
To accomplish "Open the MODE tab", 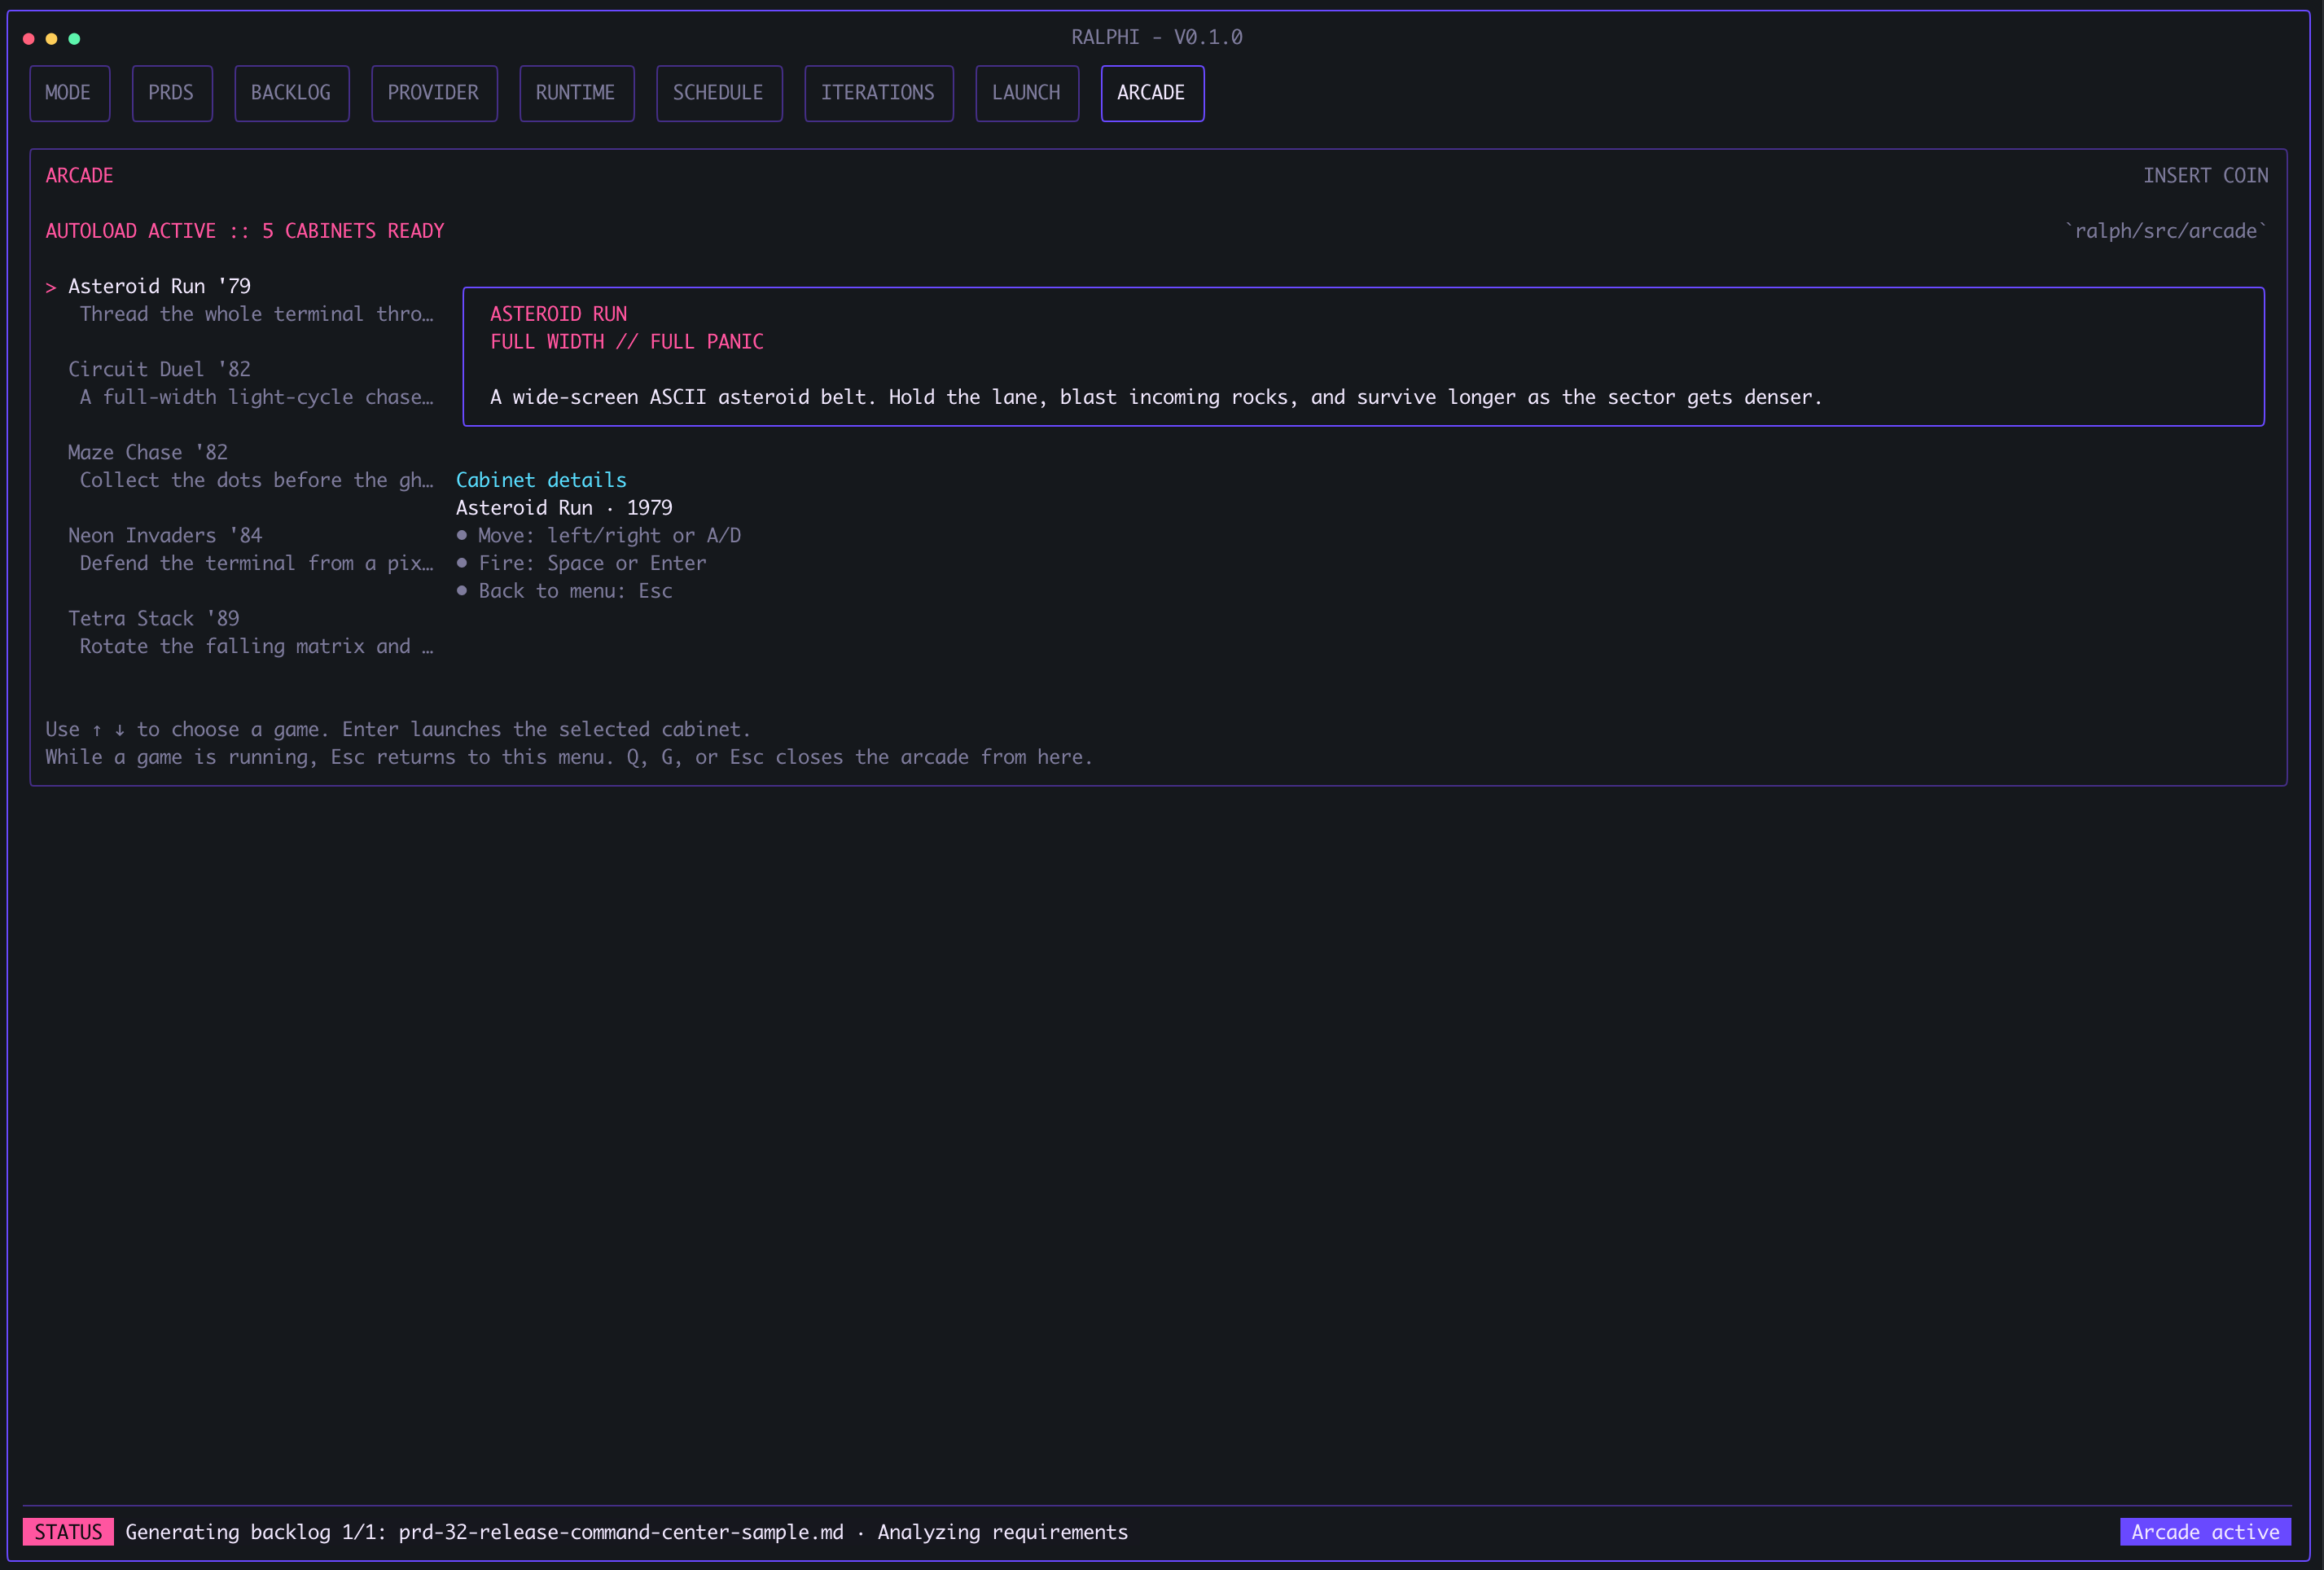I will [69, 93].
